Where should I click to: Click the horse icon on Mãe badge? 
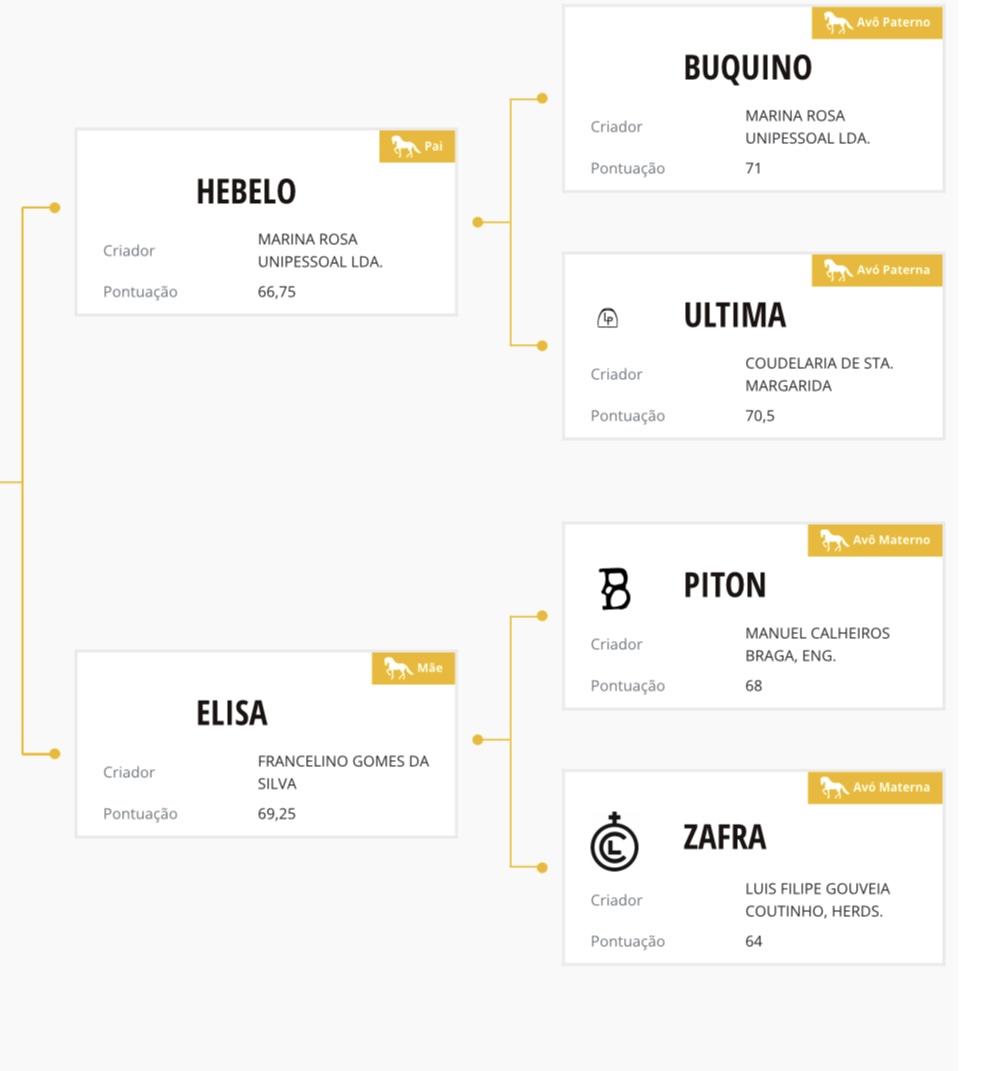coord(398,668)
